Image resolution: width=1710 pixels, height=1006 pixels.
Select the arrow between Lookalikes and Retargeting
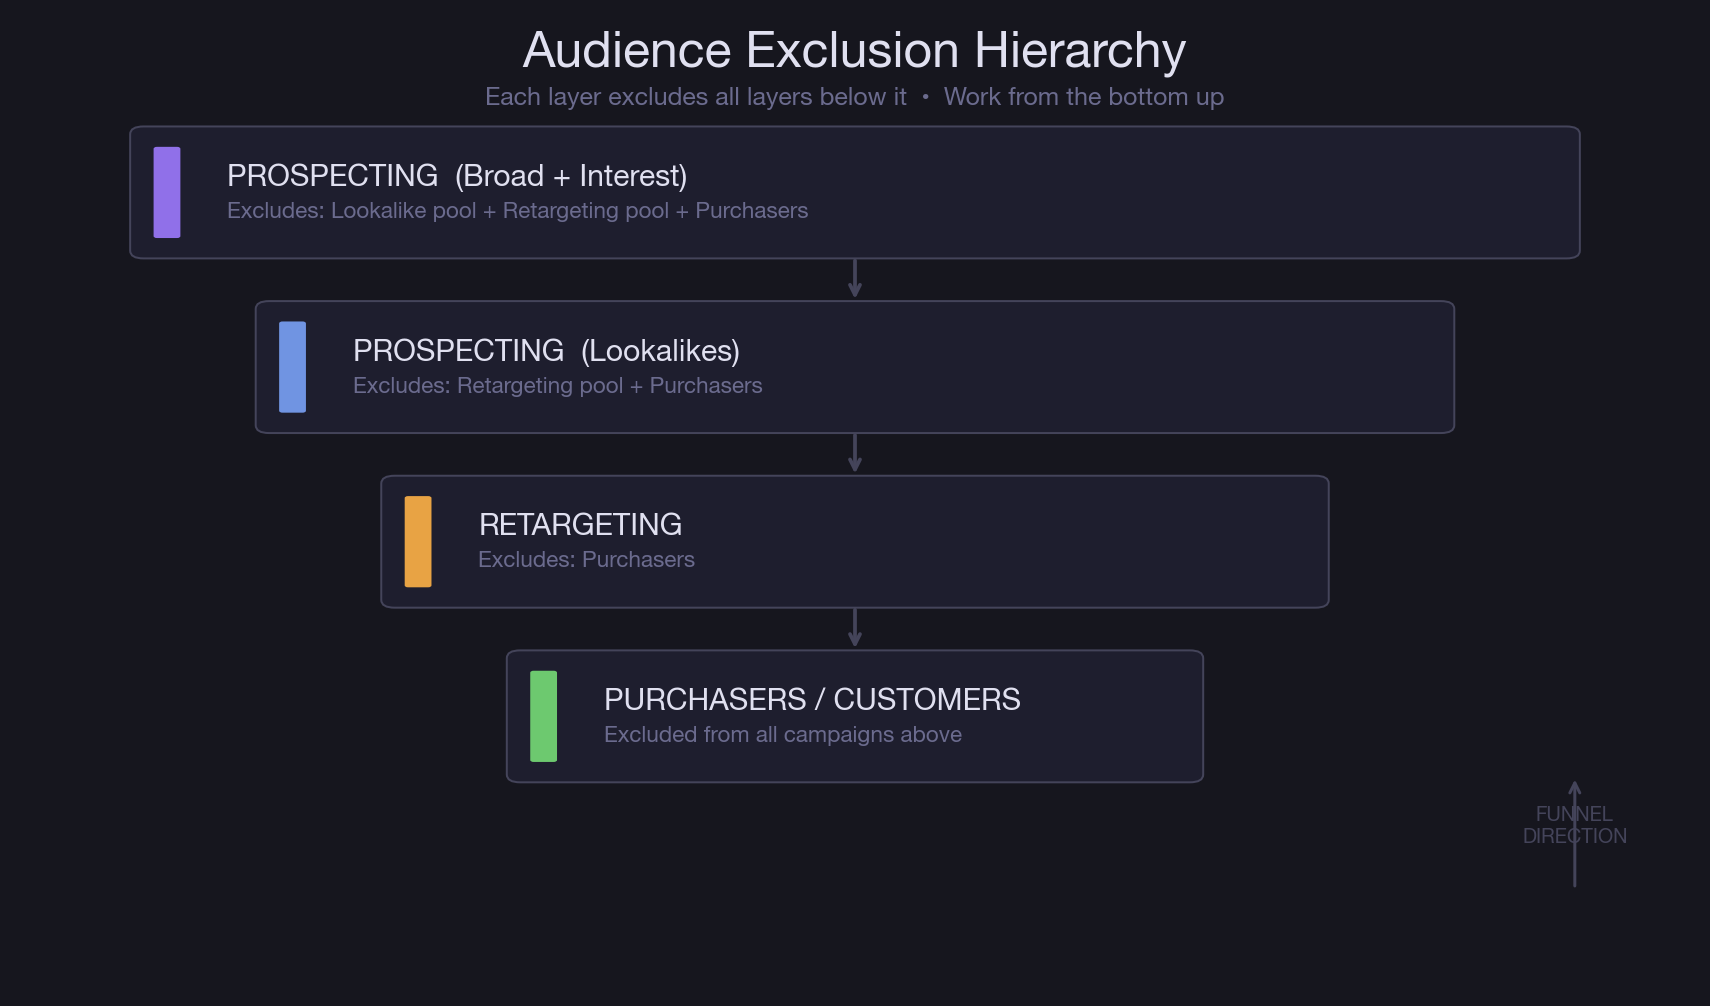855,452
